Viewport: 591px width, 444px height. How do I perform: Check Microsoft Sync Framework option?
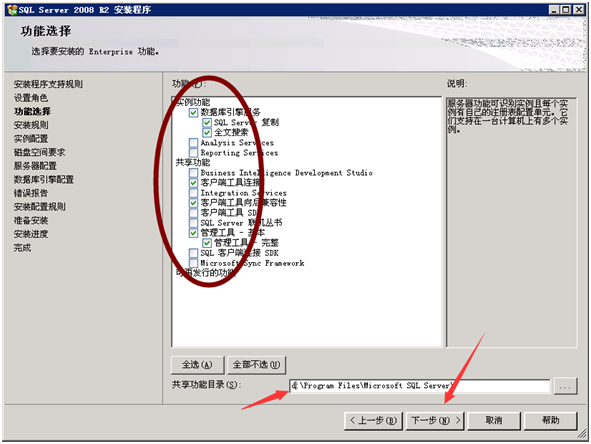[193, 263]
